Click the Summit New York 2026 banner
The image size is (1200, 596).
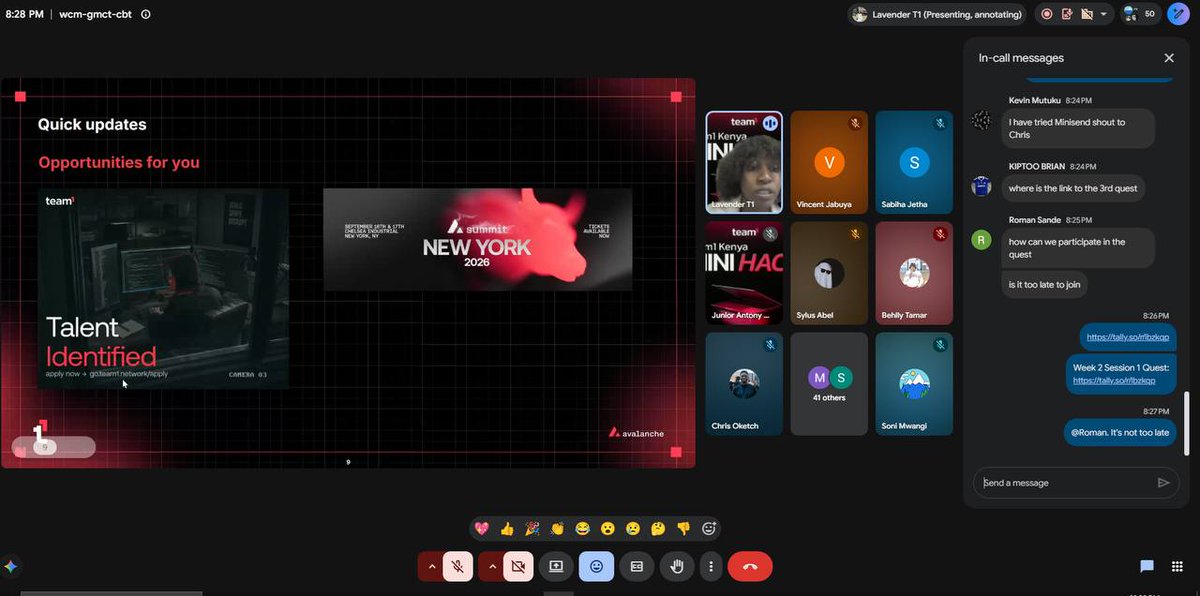477,240
